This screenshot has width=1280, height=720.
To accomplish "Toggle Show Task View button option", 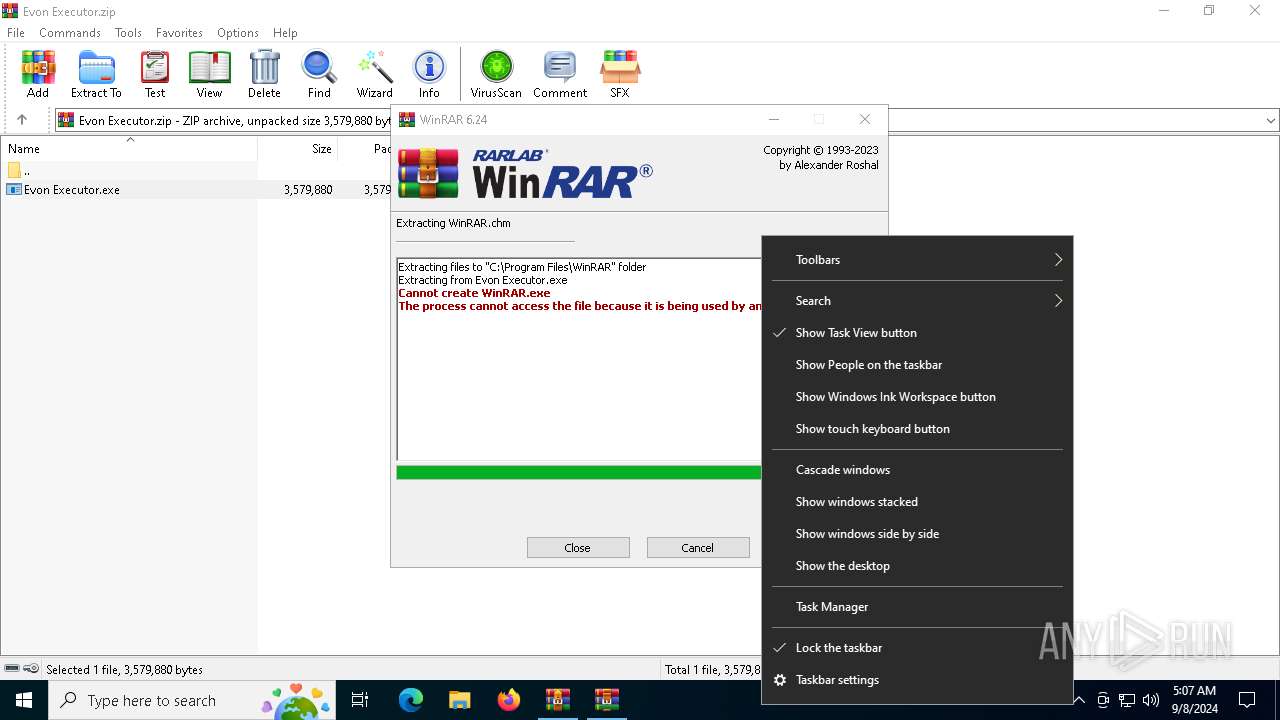I will click(917, 333).
